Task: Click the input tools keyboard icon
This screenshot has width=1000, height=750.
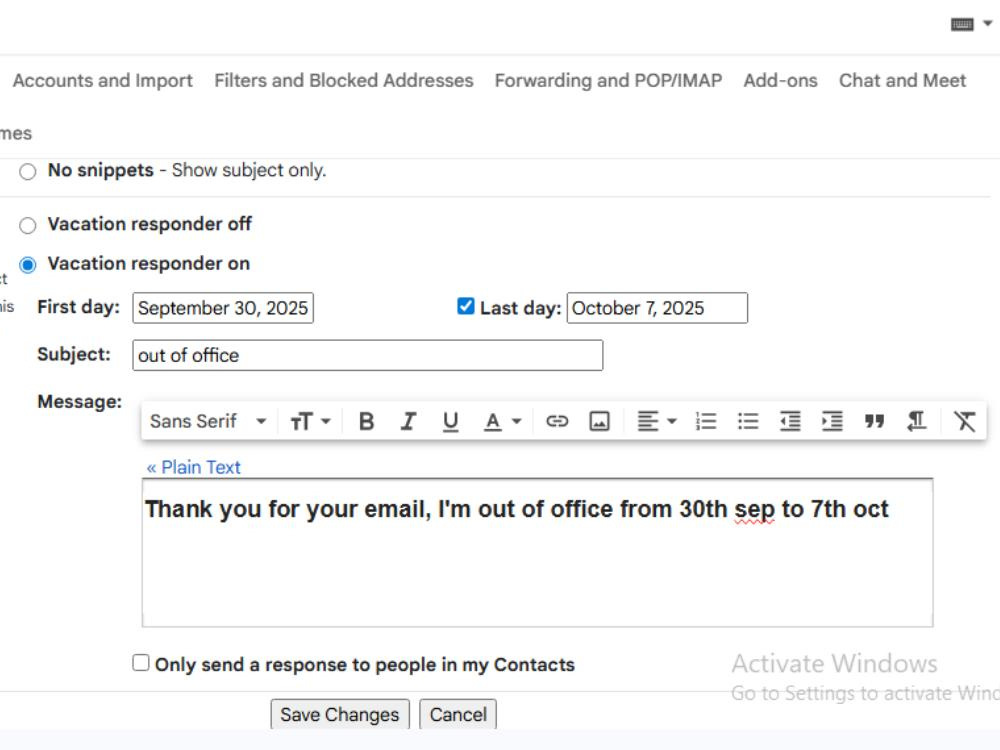Action: click(962, 24)
